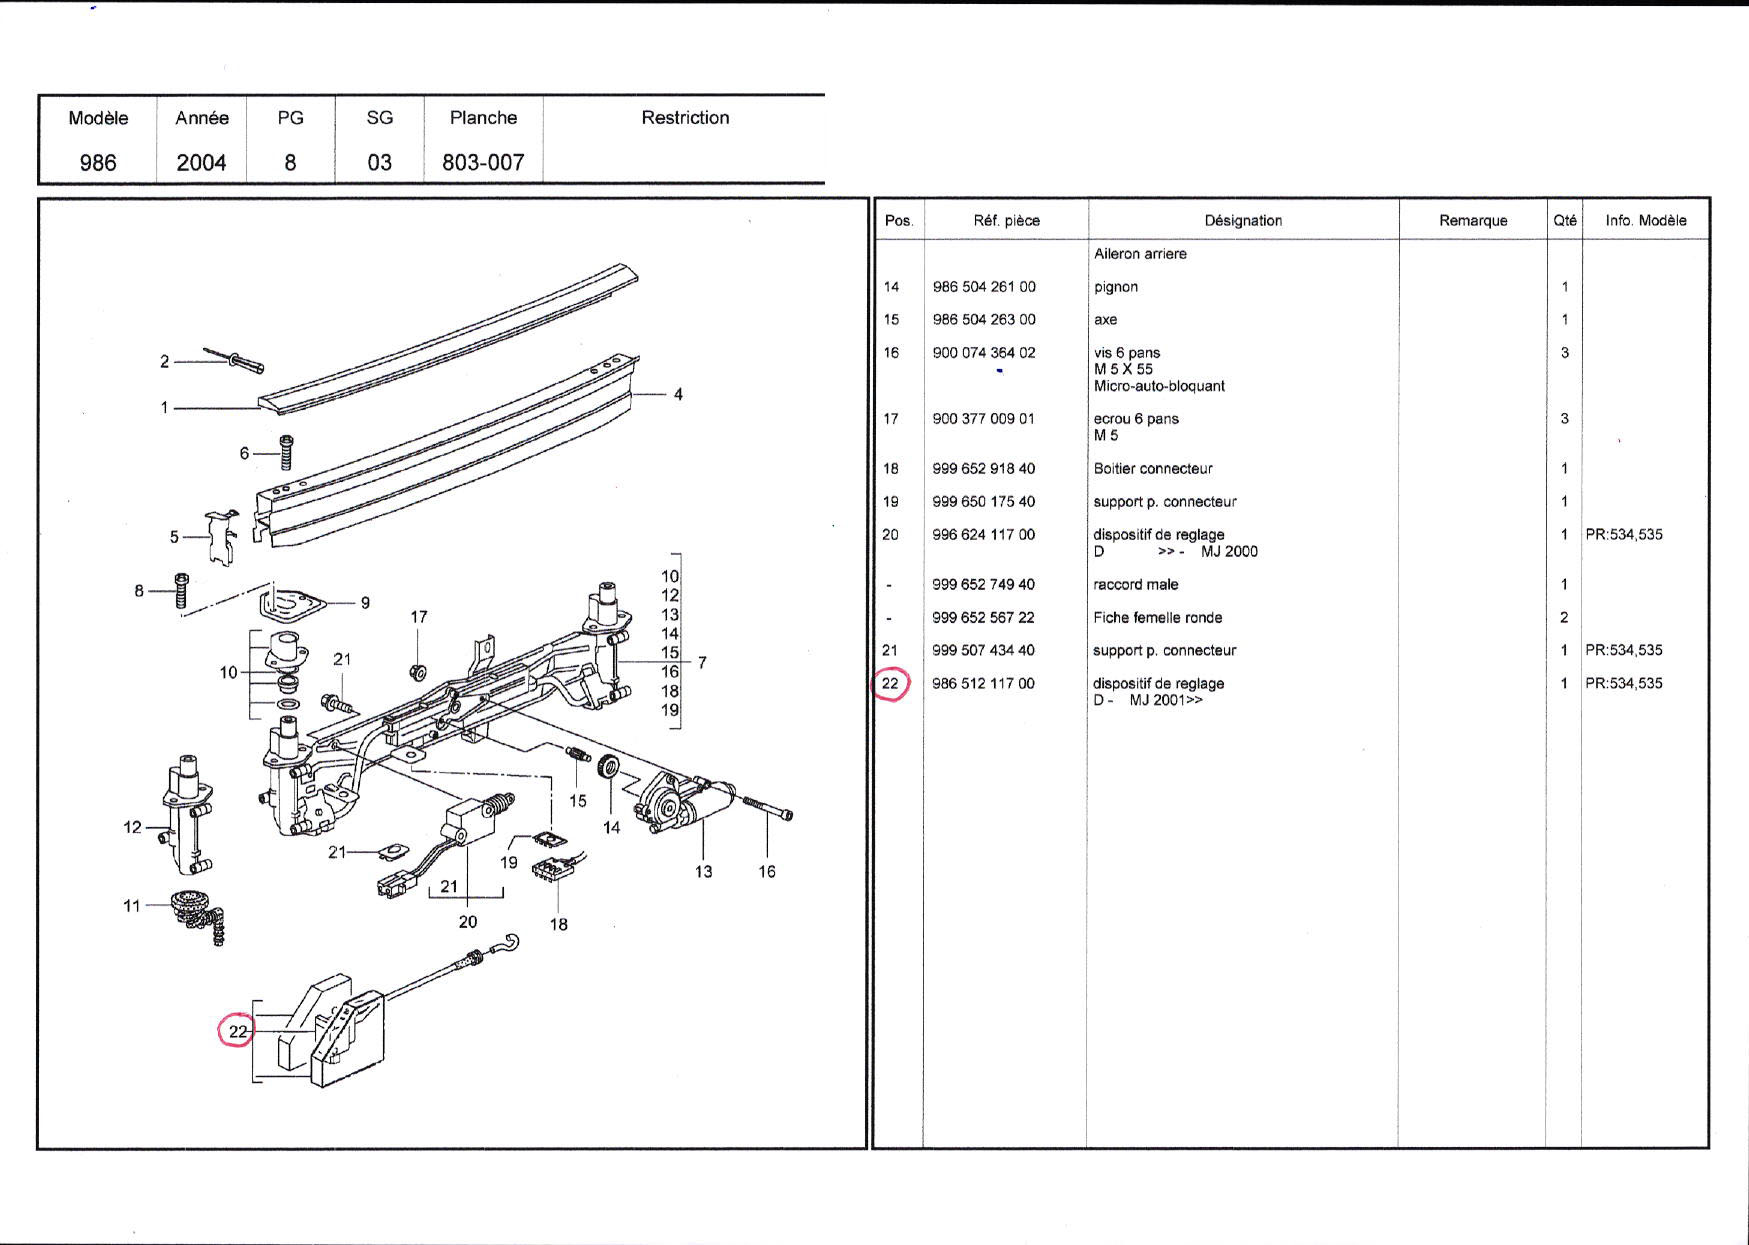This screenshot has width=1749, height=1245.
Task: Click the circled position 22 in the table
Action: coord(890,684)
